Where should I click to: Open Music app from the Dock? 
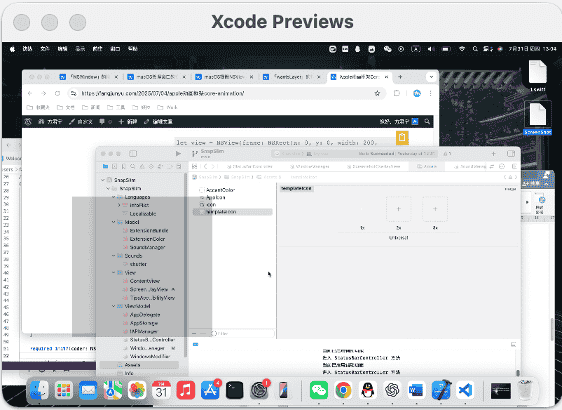pos(186,390)
